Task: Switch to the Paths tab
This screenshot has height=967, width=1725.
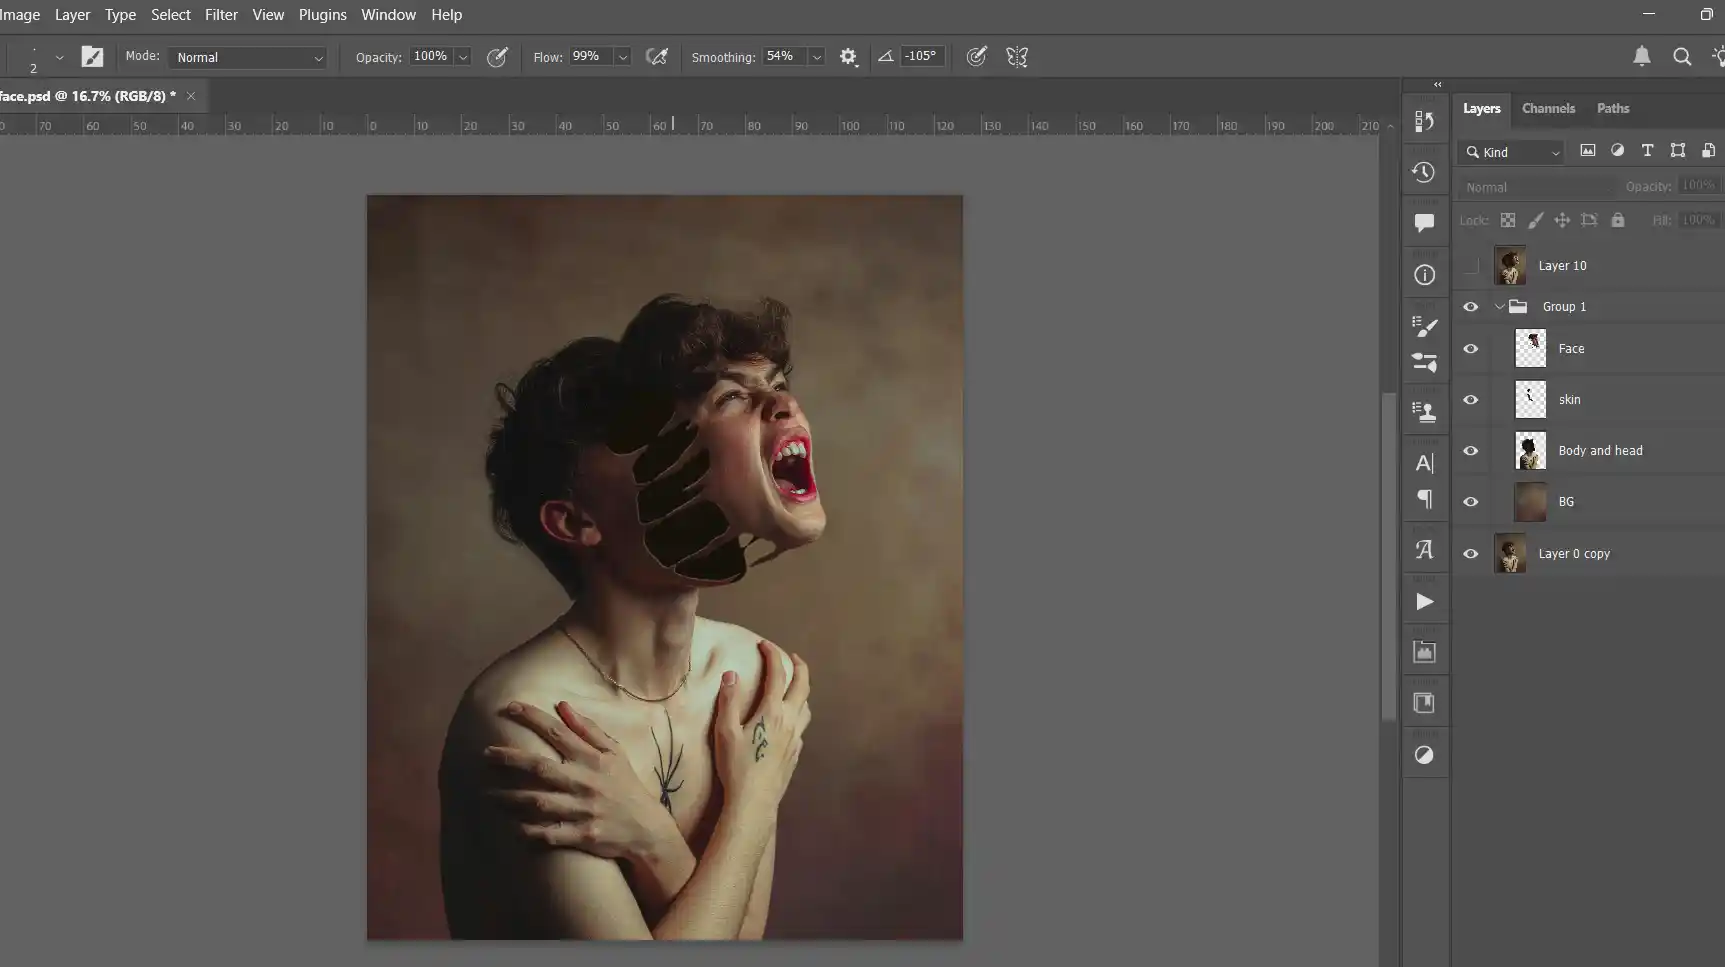Action: click(1612, 108)
